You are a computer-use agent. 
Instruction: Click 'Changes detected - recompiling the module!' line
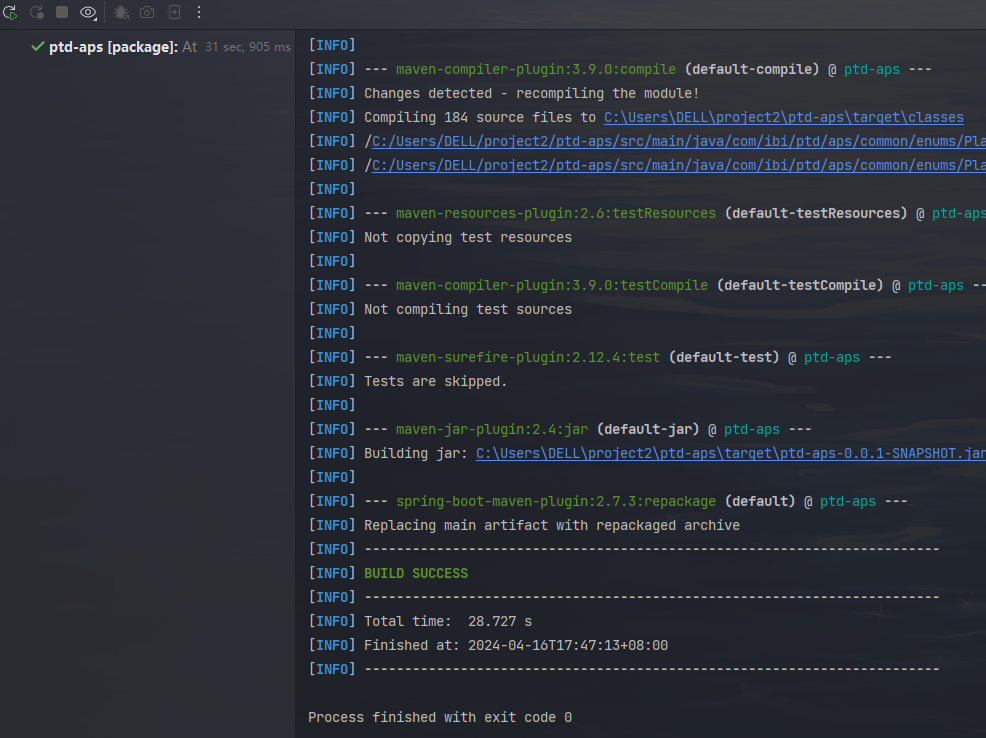531,94
